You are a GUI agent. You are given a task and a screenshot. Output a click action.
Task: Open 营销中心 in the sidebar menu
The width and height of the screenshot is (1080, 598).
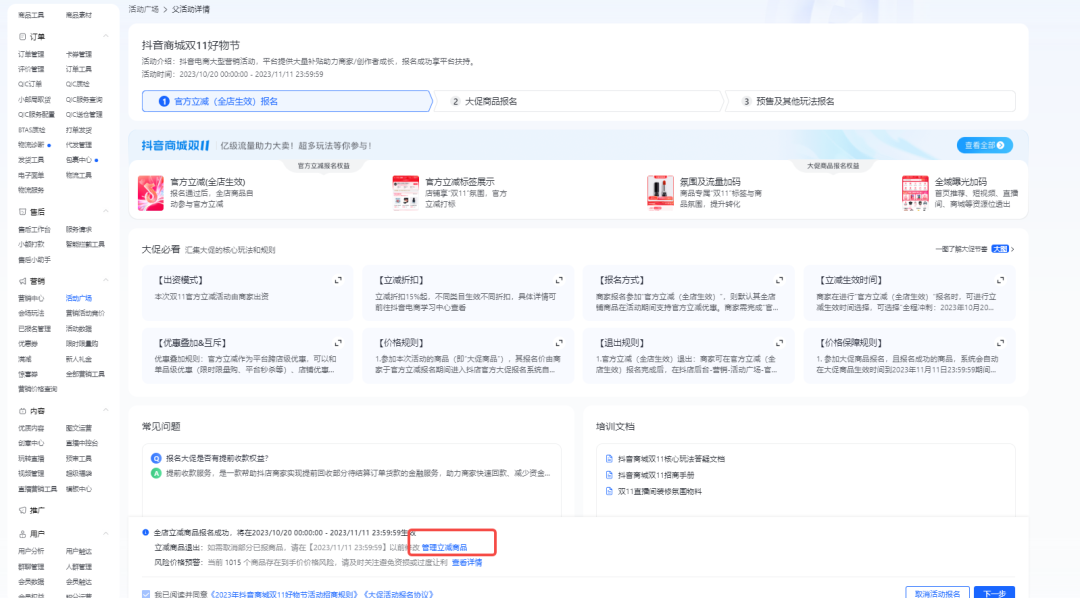(31, 298)
